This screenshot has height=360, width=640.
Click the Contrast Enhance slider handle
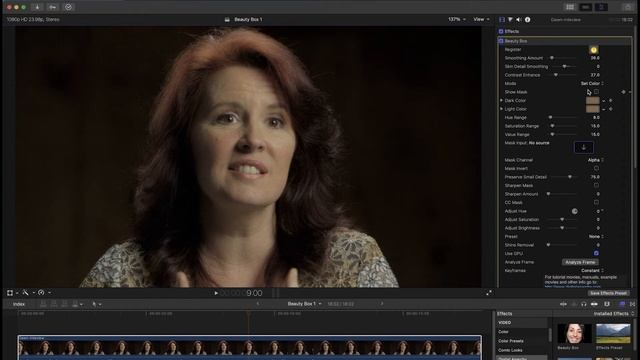[x=556, y=75]
